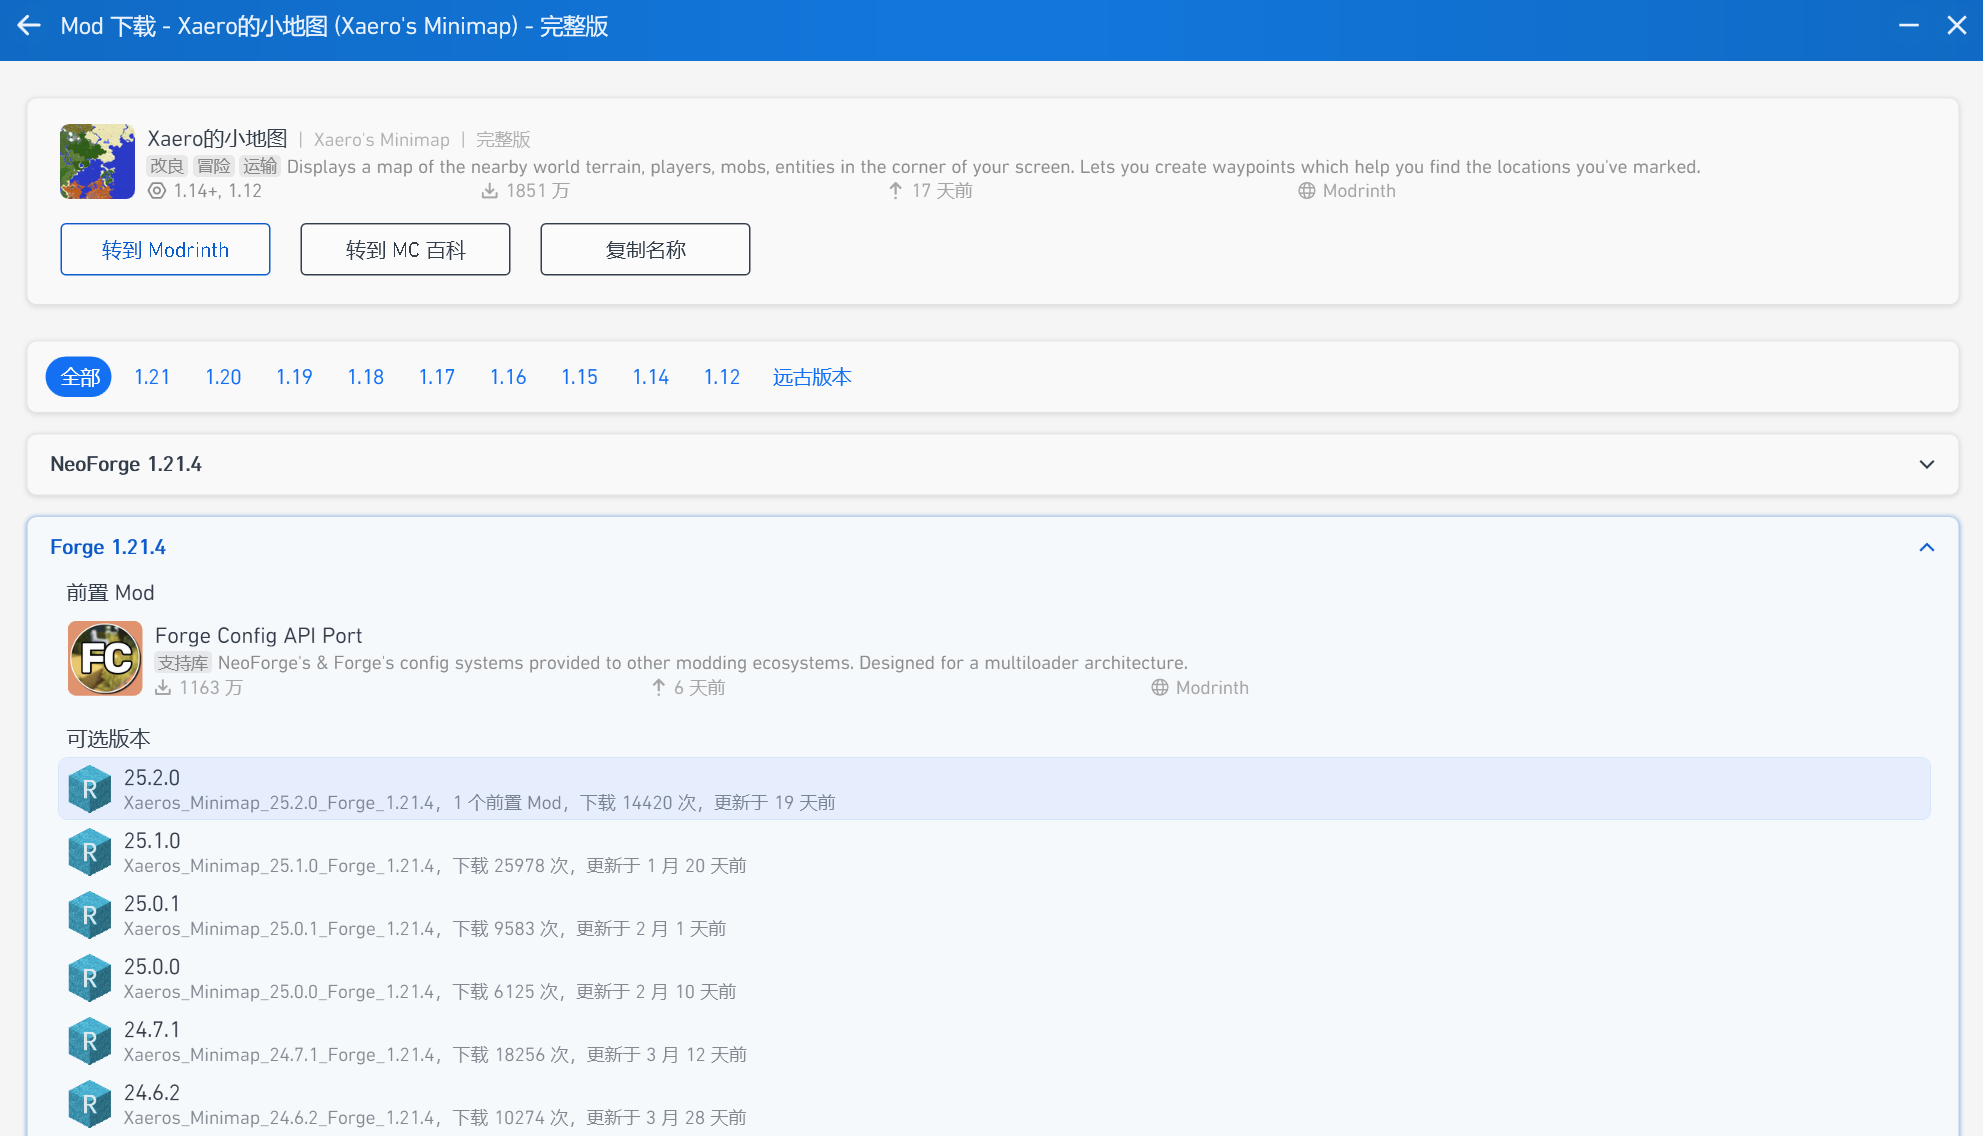
Task: Click the 转到 MC 百科 button
Action: coord(405,249)
